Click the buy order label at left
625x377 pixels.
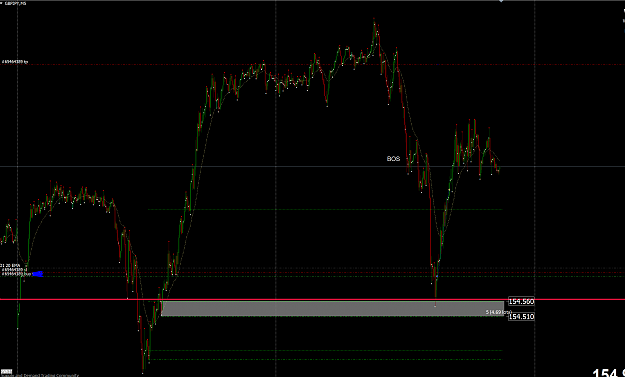pyautogui.click(x=17, y=274)
